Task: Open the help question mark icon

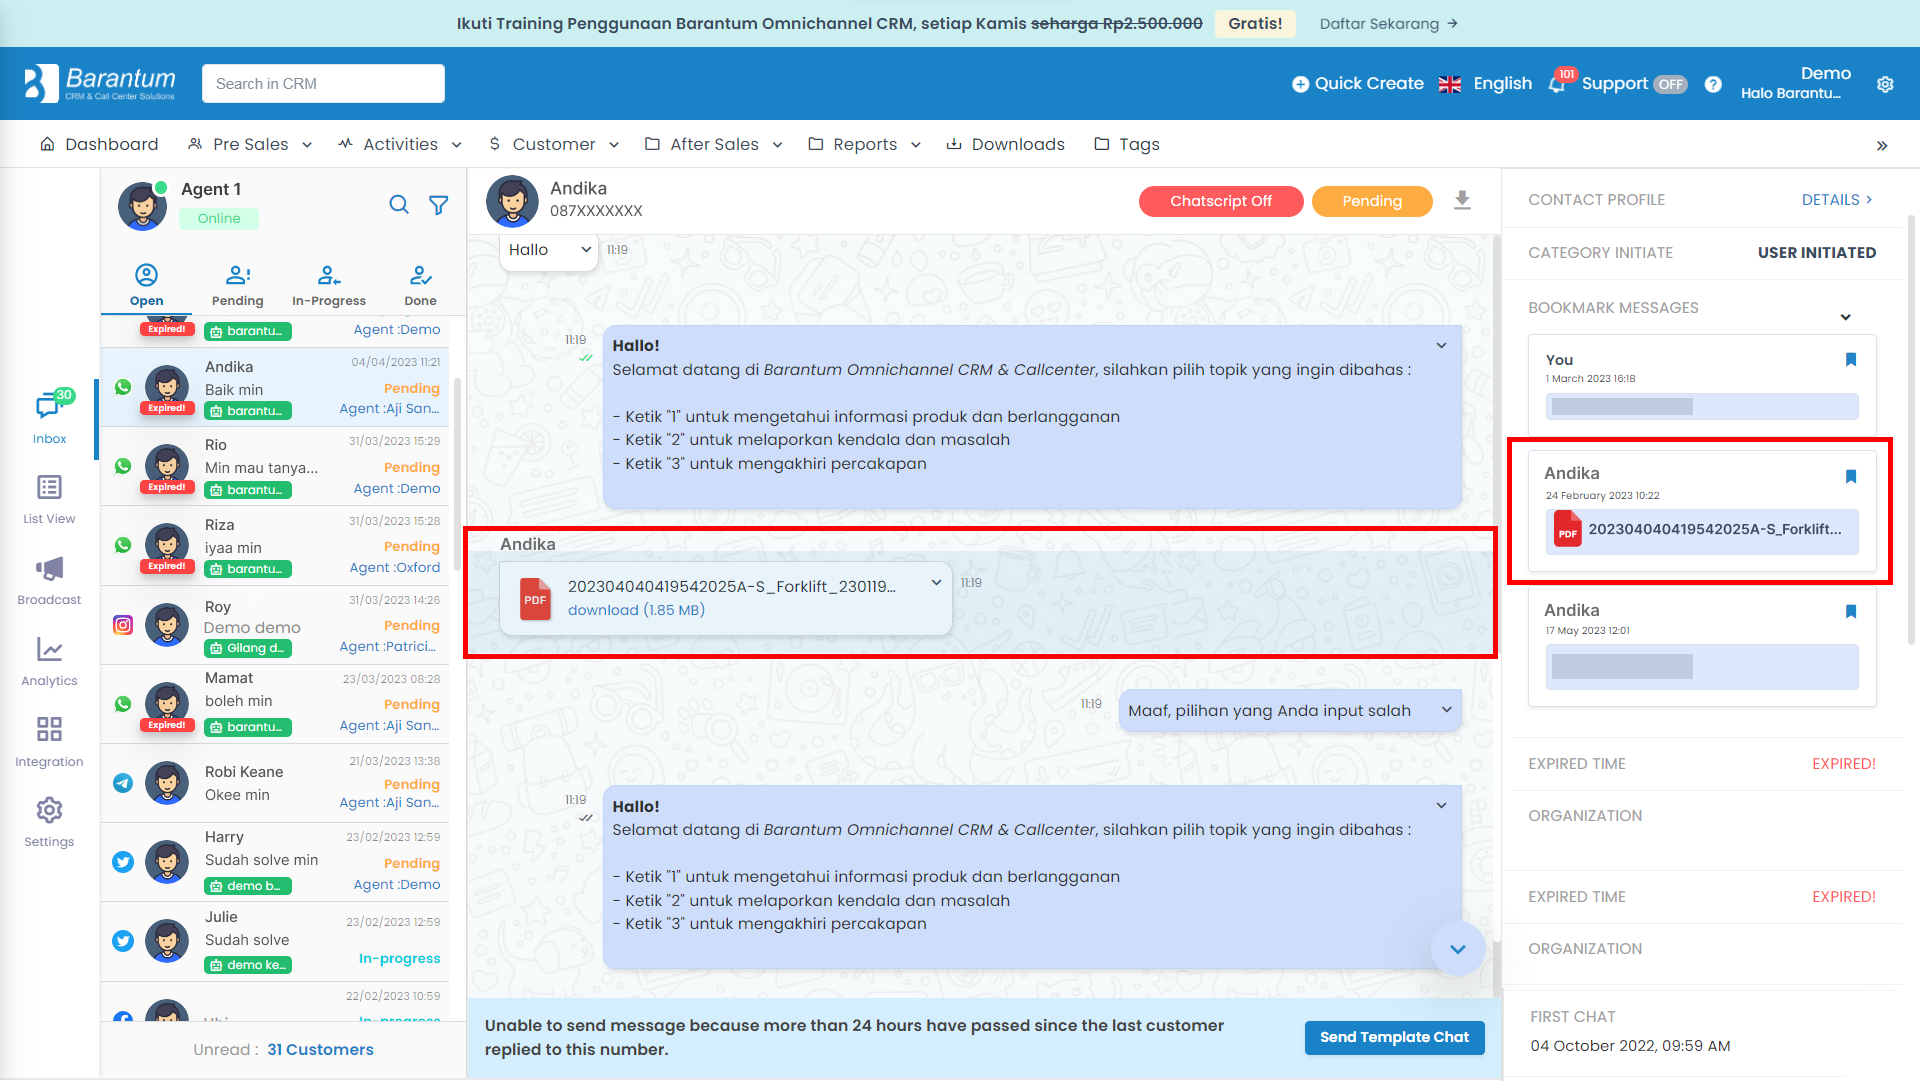Action: [x=1713, y=84]
